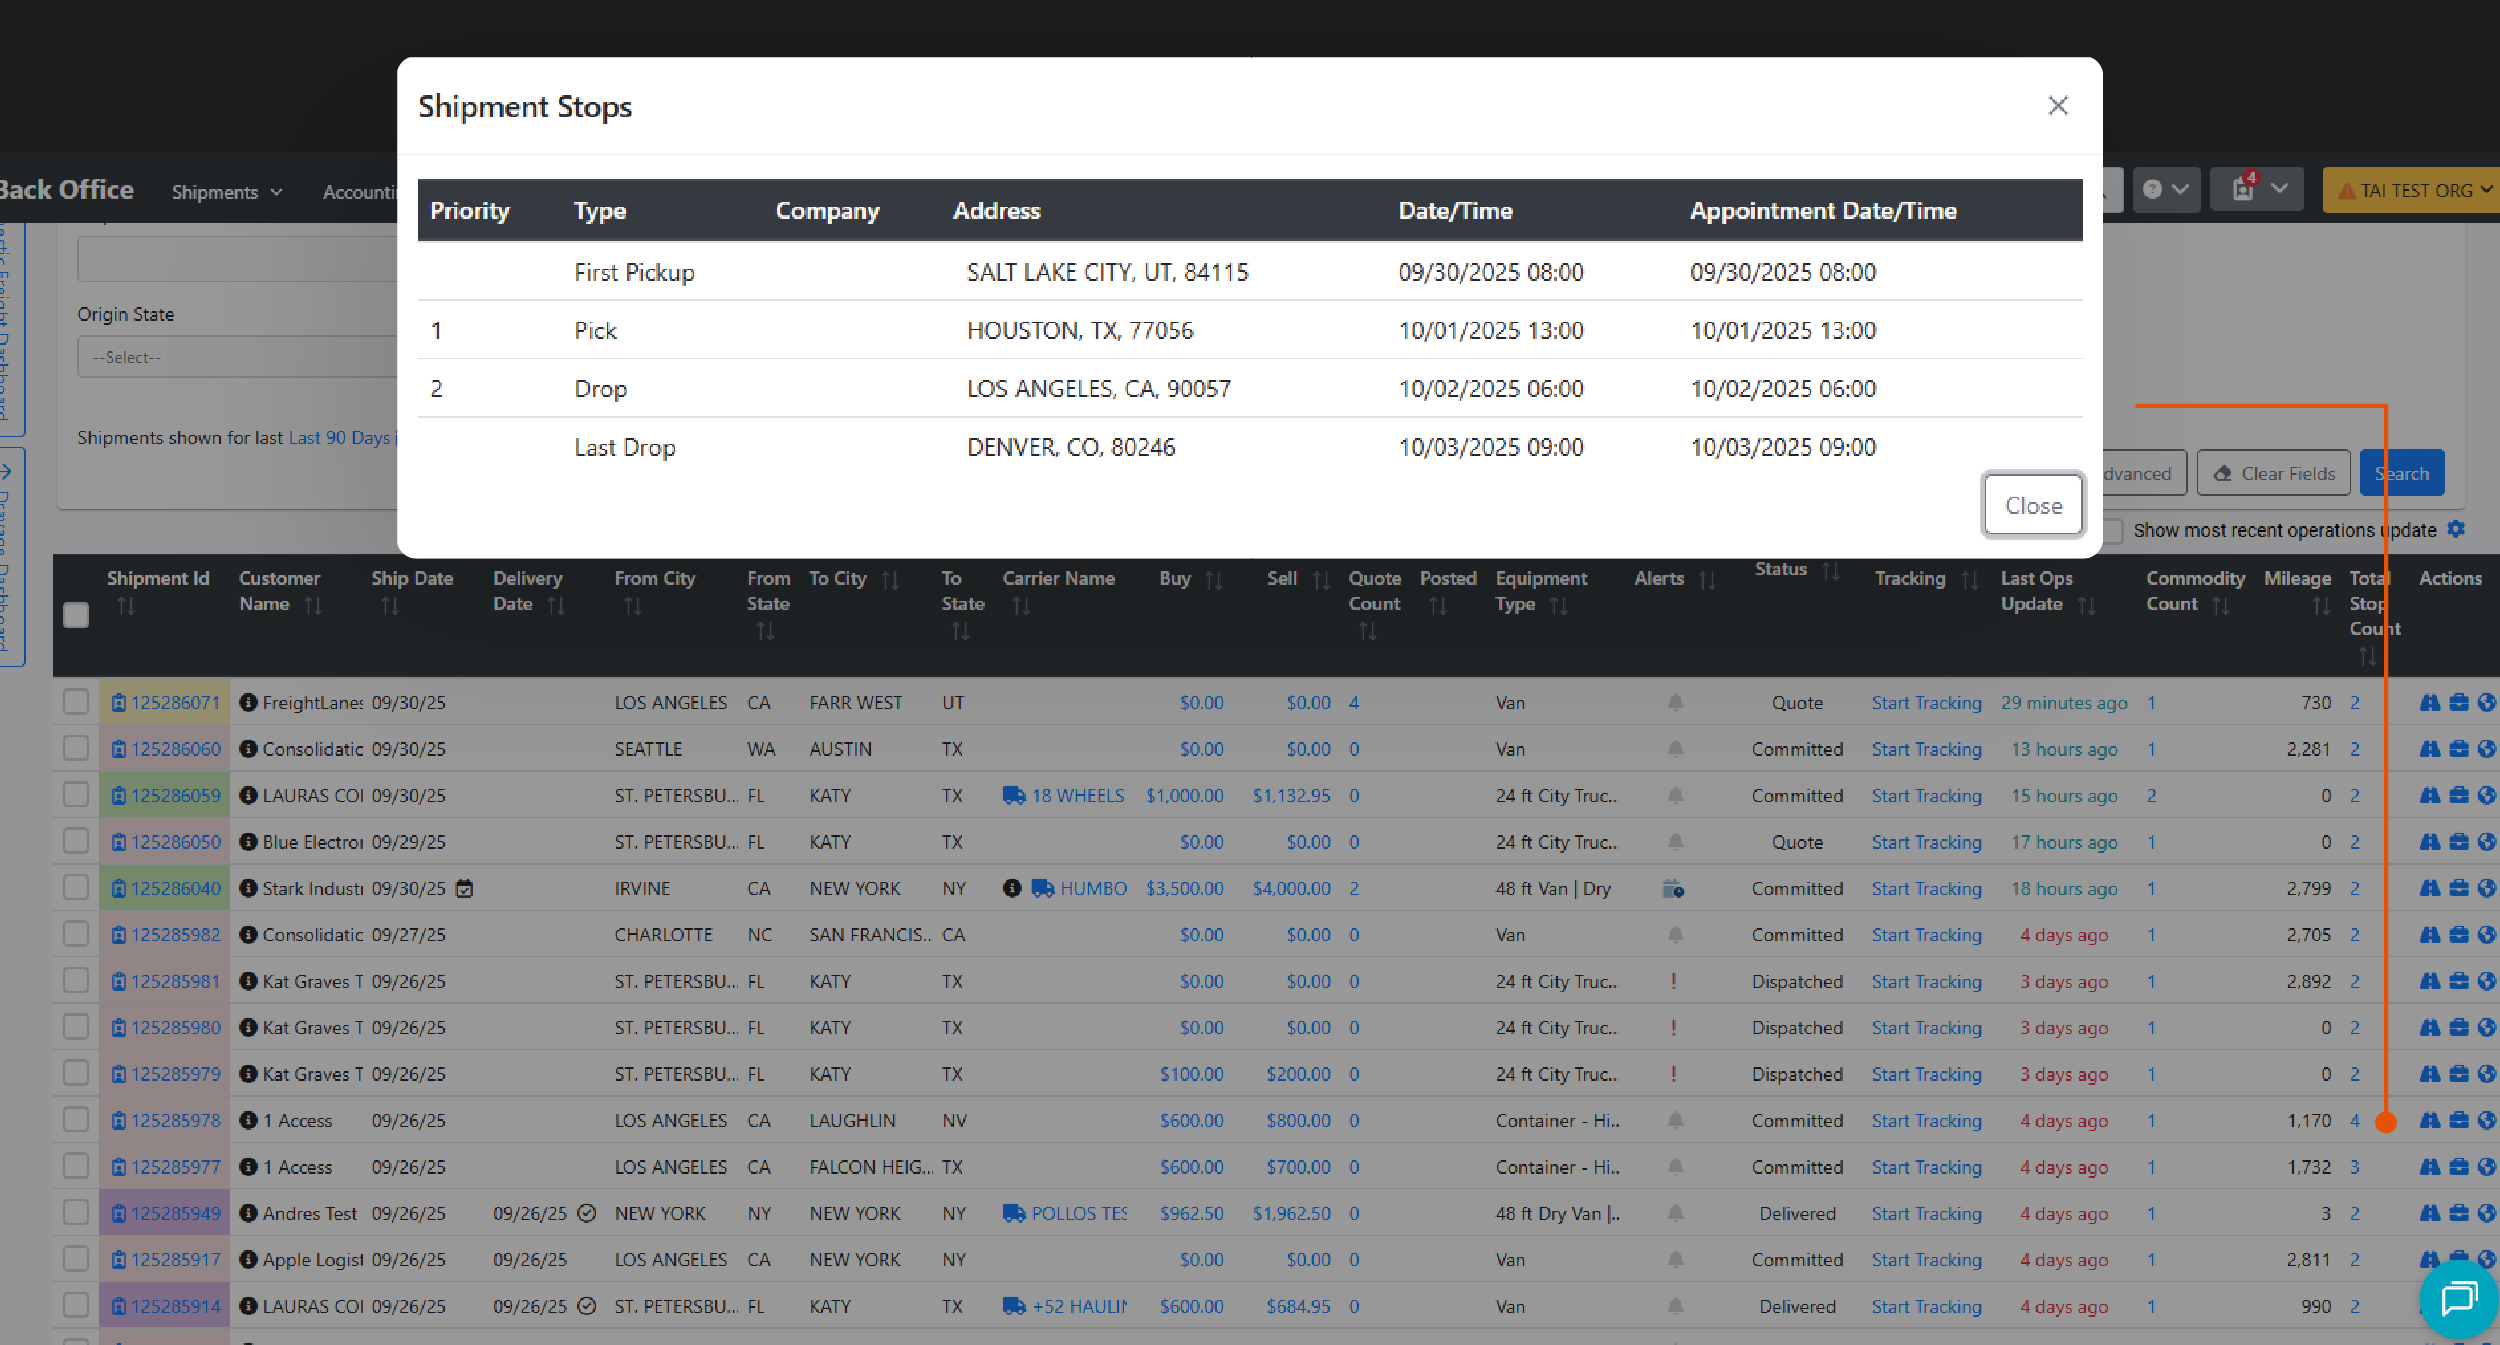Image resolution: width=2500 pixels, height=1345 pixels.
Task: Click red exclamation alert for shipment 125285981
Action: point(1673,982)
